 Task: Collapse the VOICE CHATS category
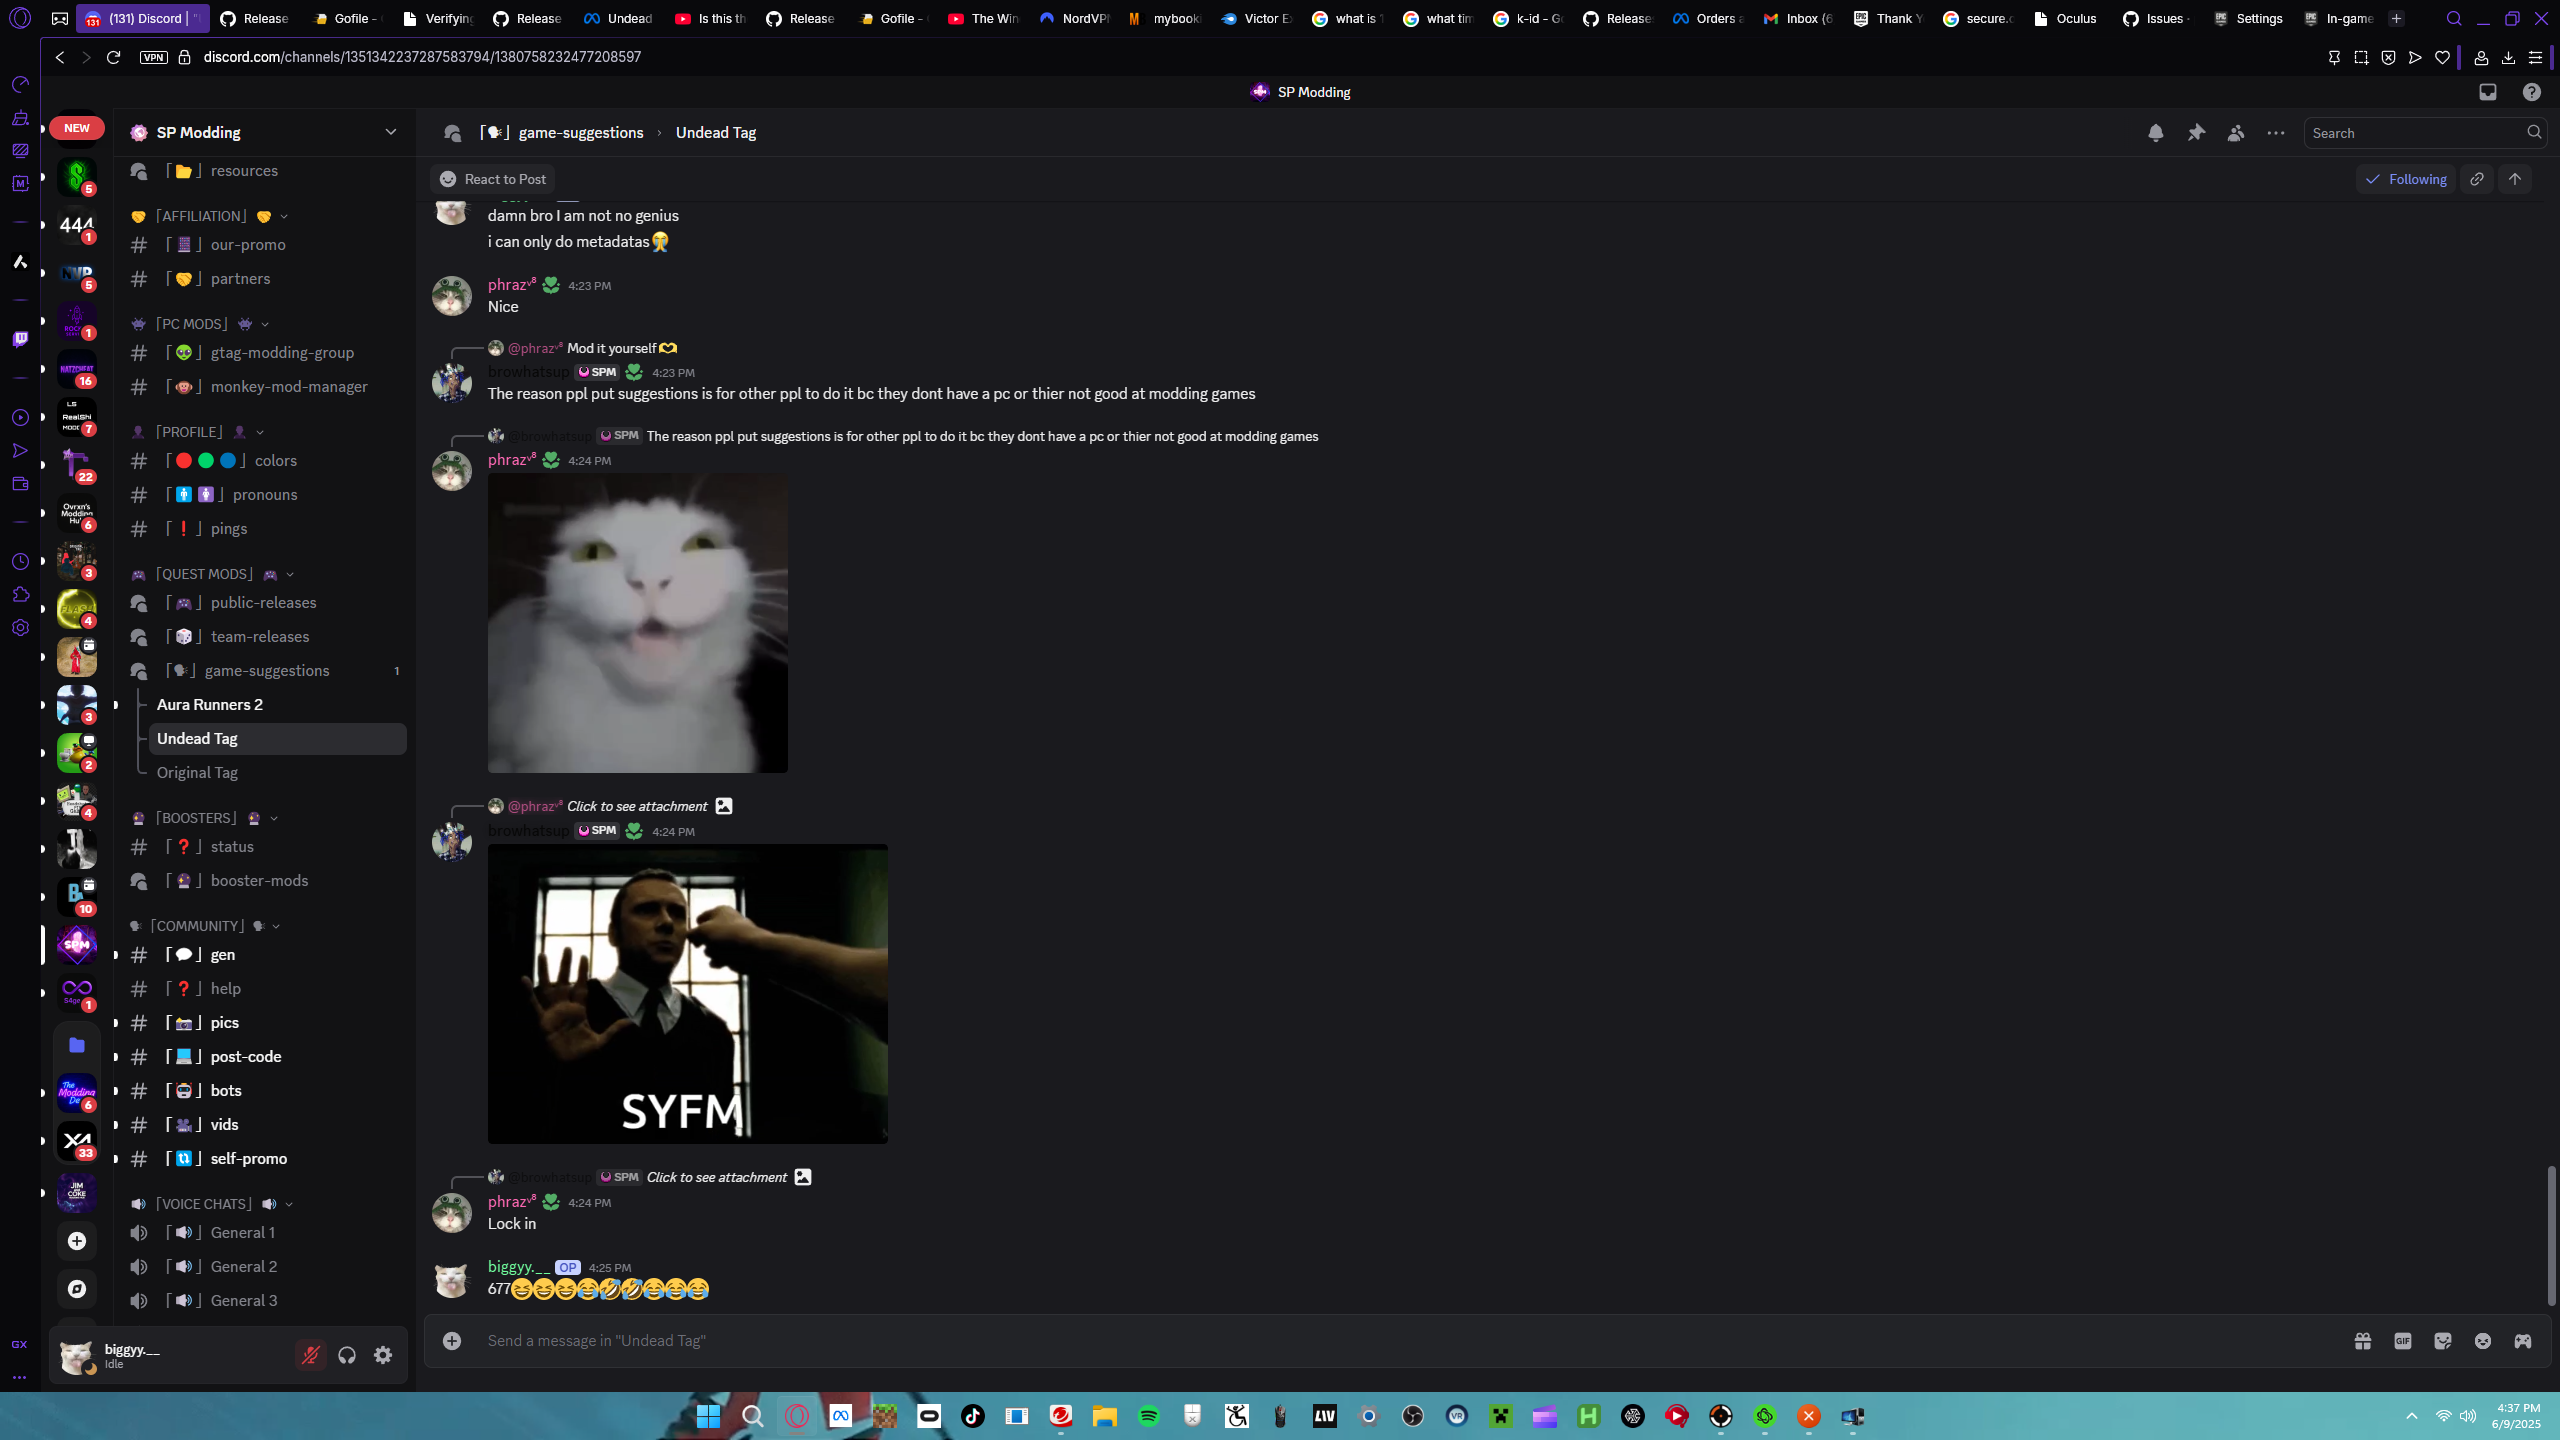coord(203,1204)
